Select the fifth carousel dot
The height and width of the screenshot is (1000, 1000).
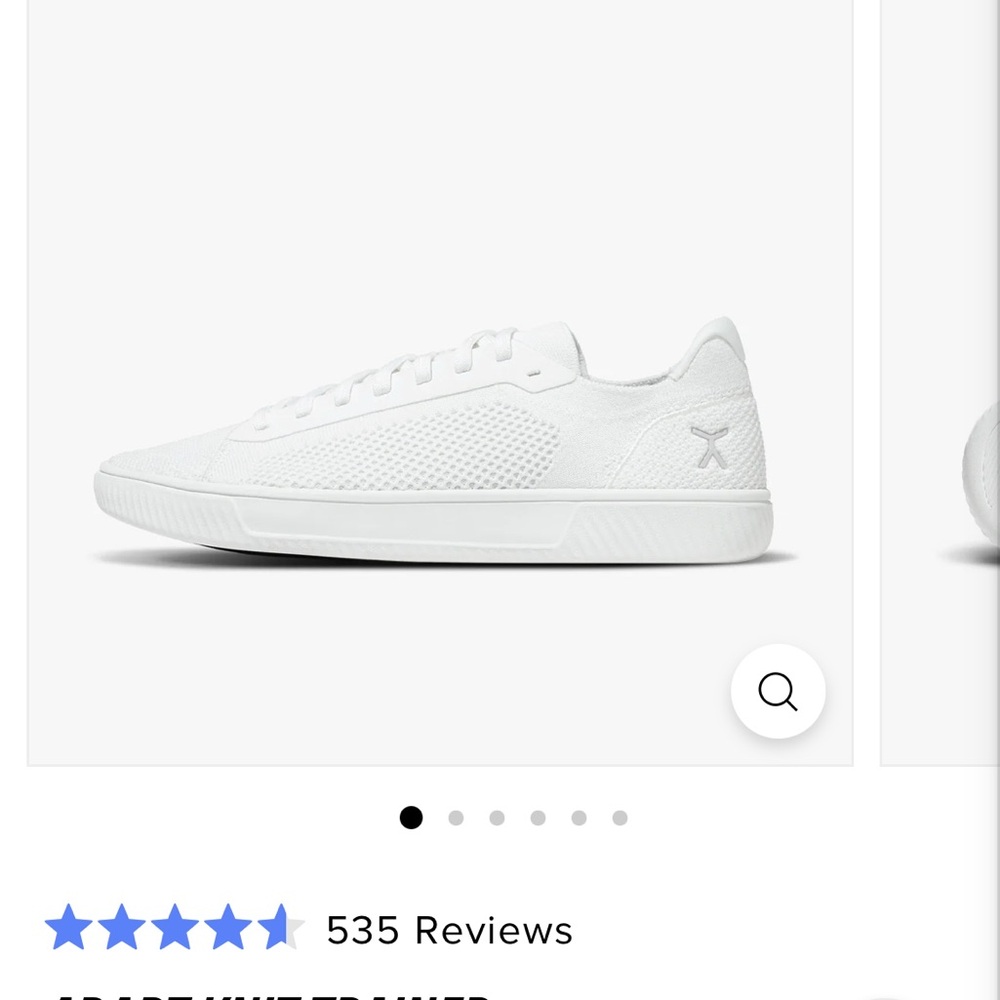(x=580, y=818)
